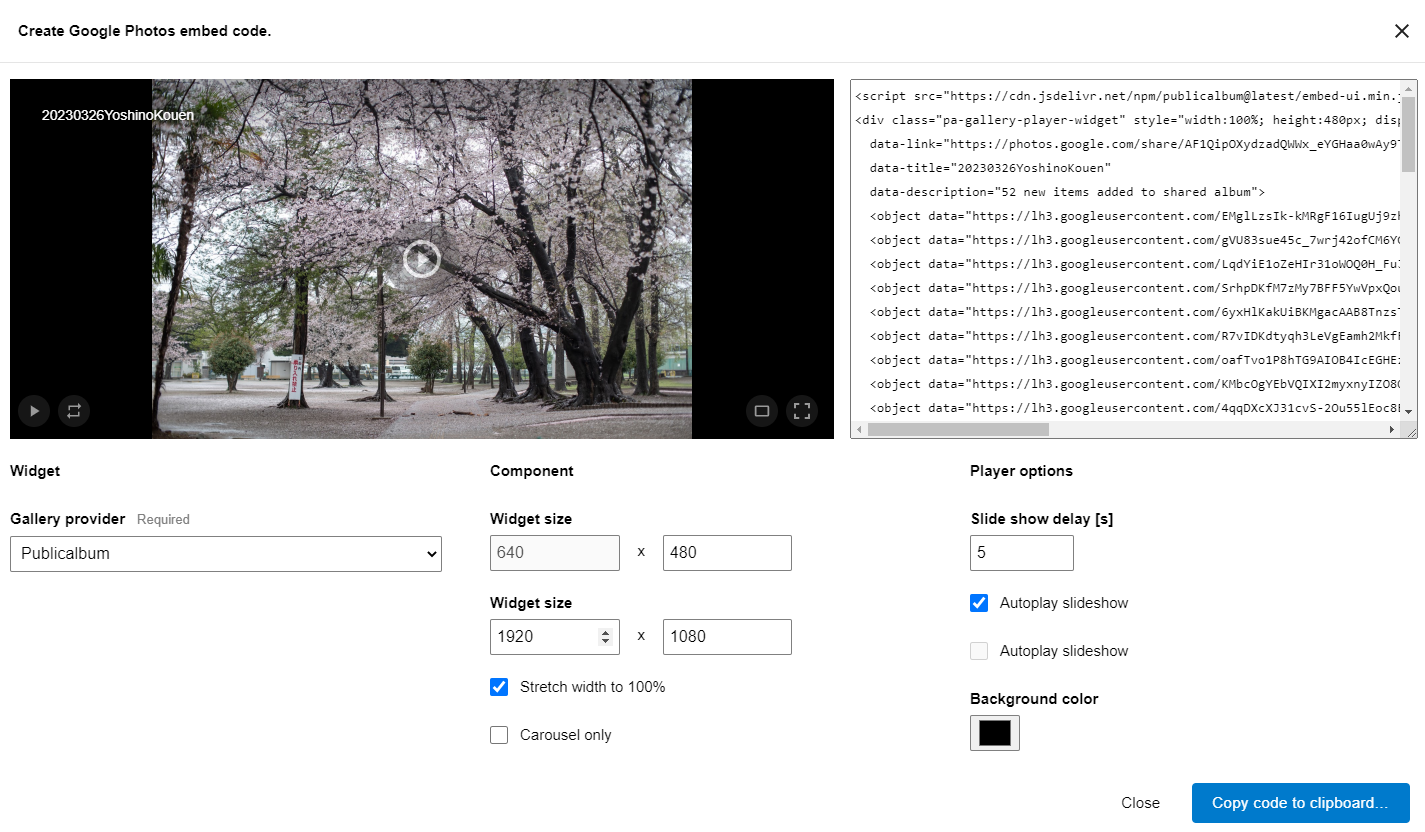The height and width of the screenshot is (832, 1425).
Task: Click the cherry blossom photo preview
Action: coord(422,258)
